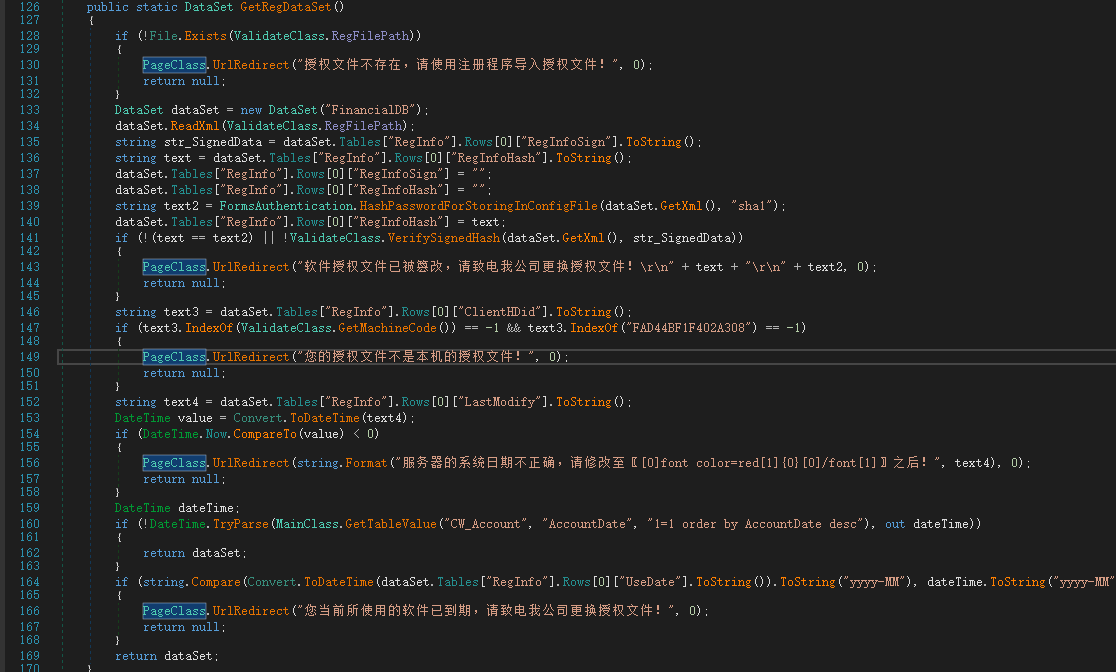Click the GetRegDataSet method name

point(285,7)
